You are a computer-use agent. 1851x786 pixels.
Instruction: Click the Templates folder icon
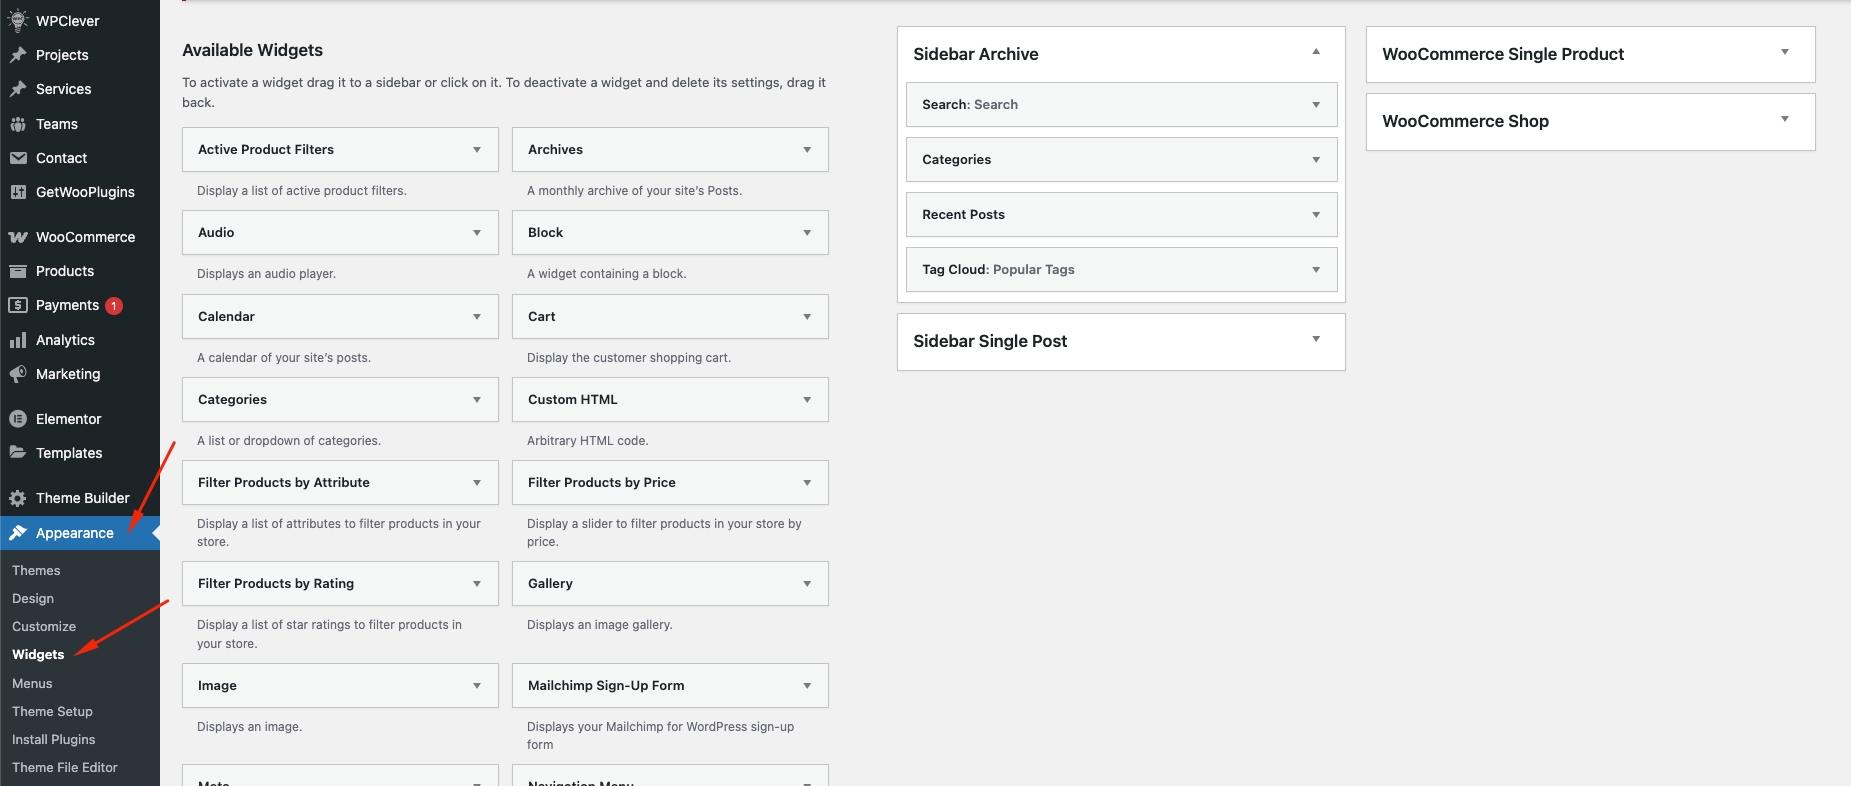tap(17, 453)
